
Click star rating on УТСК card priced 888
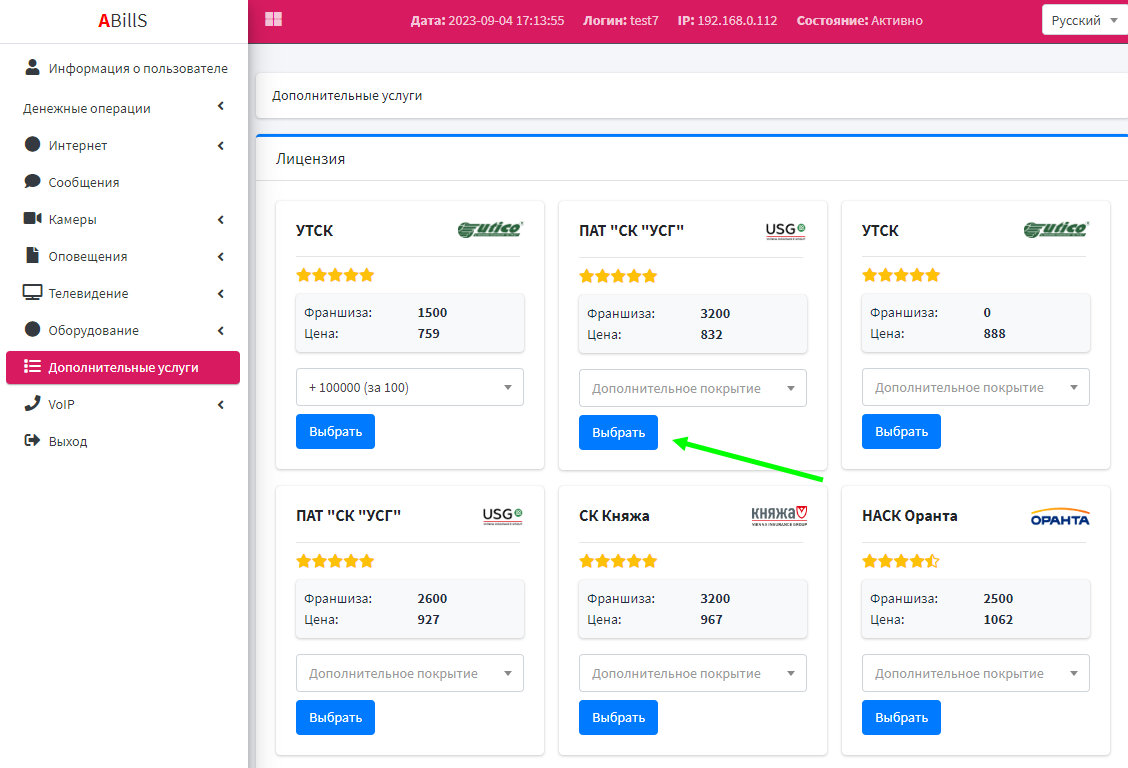901,275
